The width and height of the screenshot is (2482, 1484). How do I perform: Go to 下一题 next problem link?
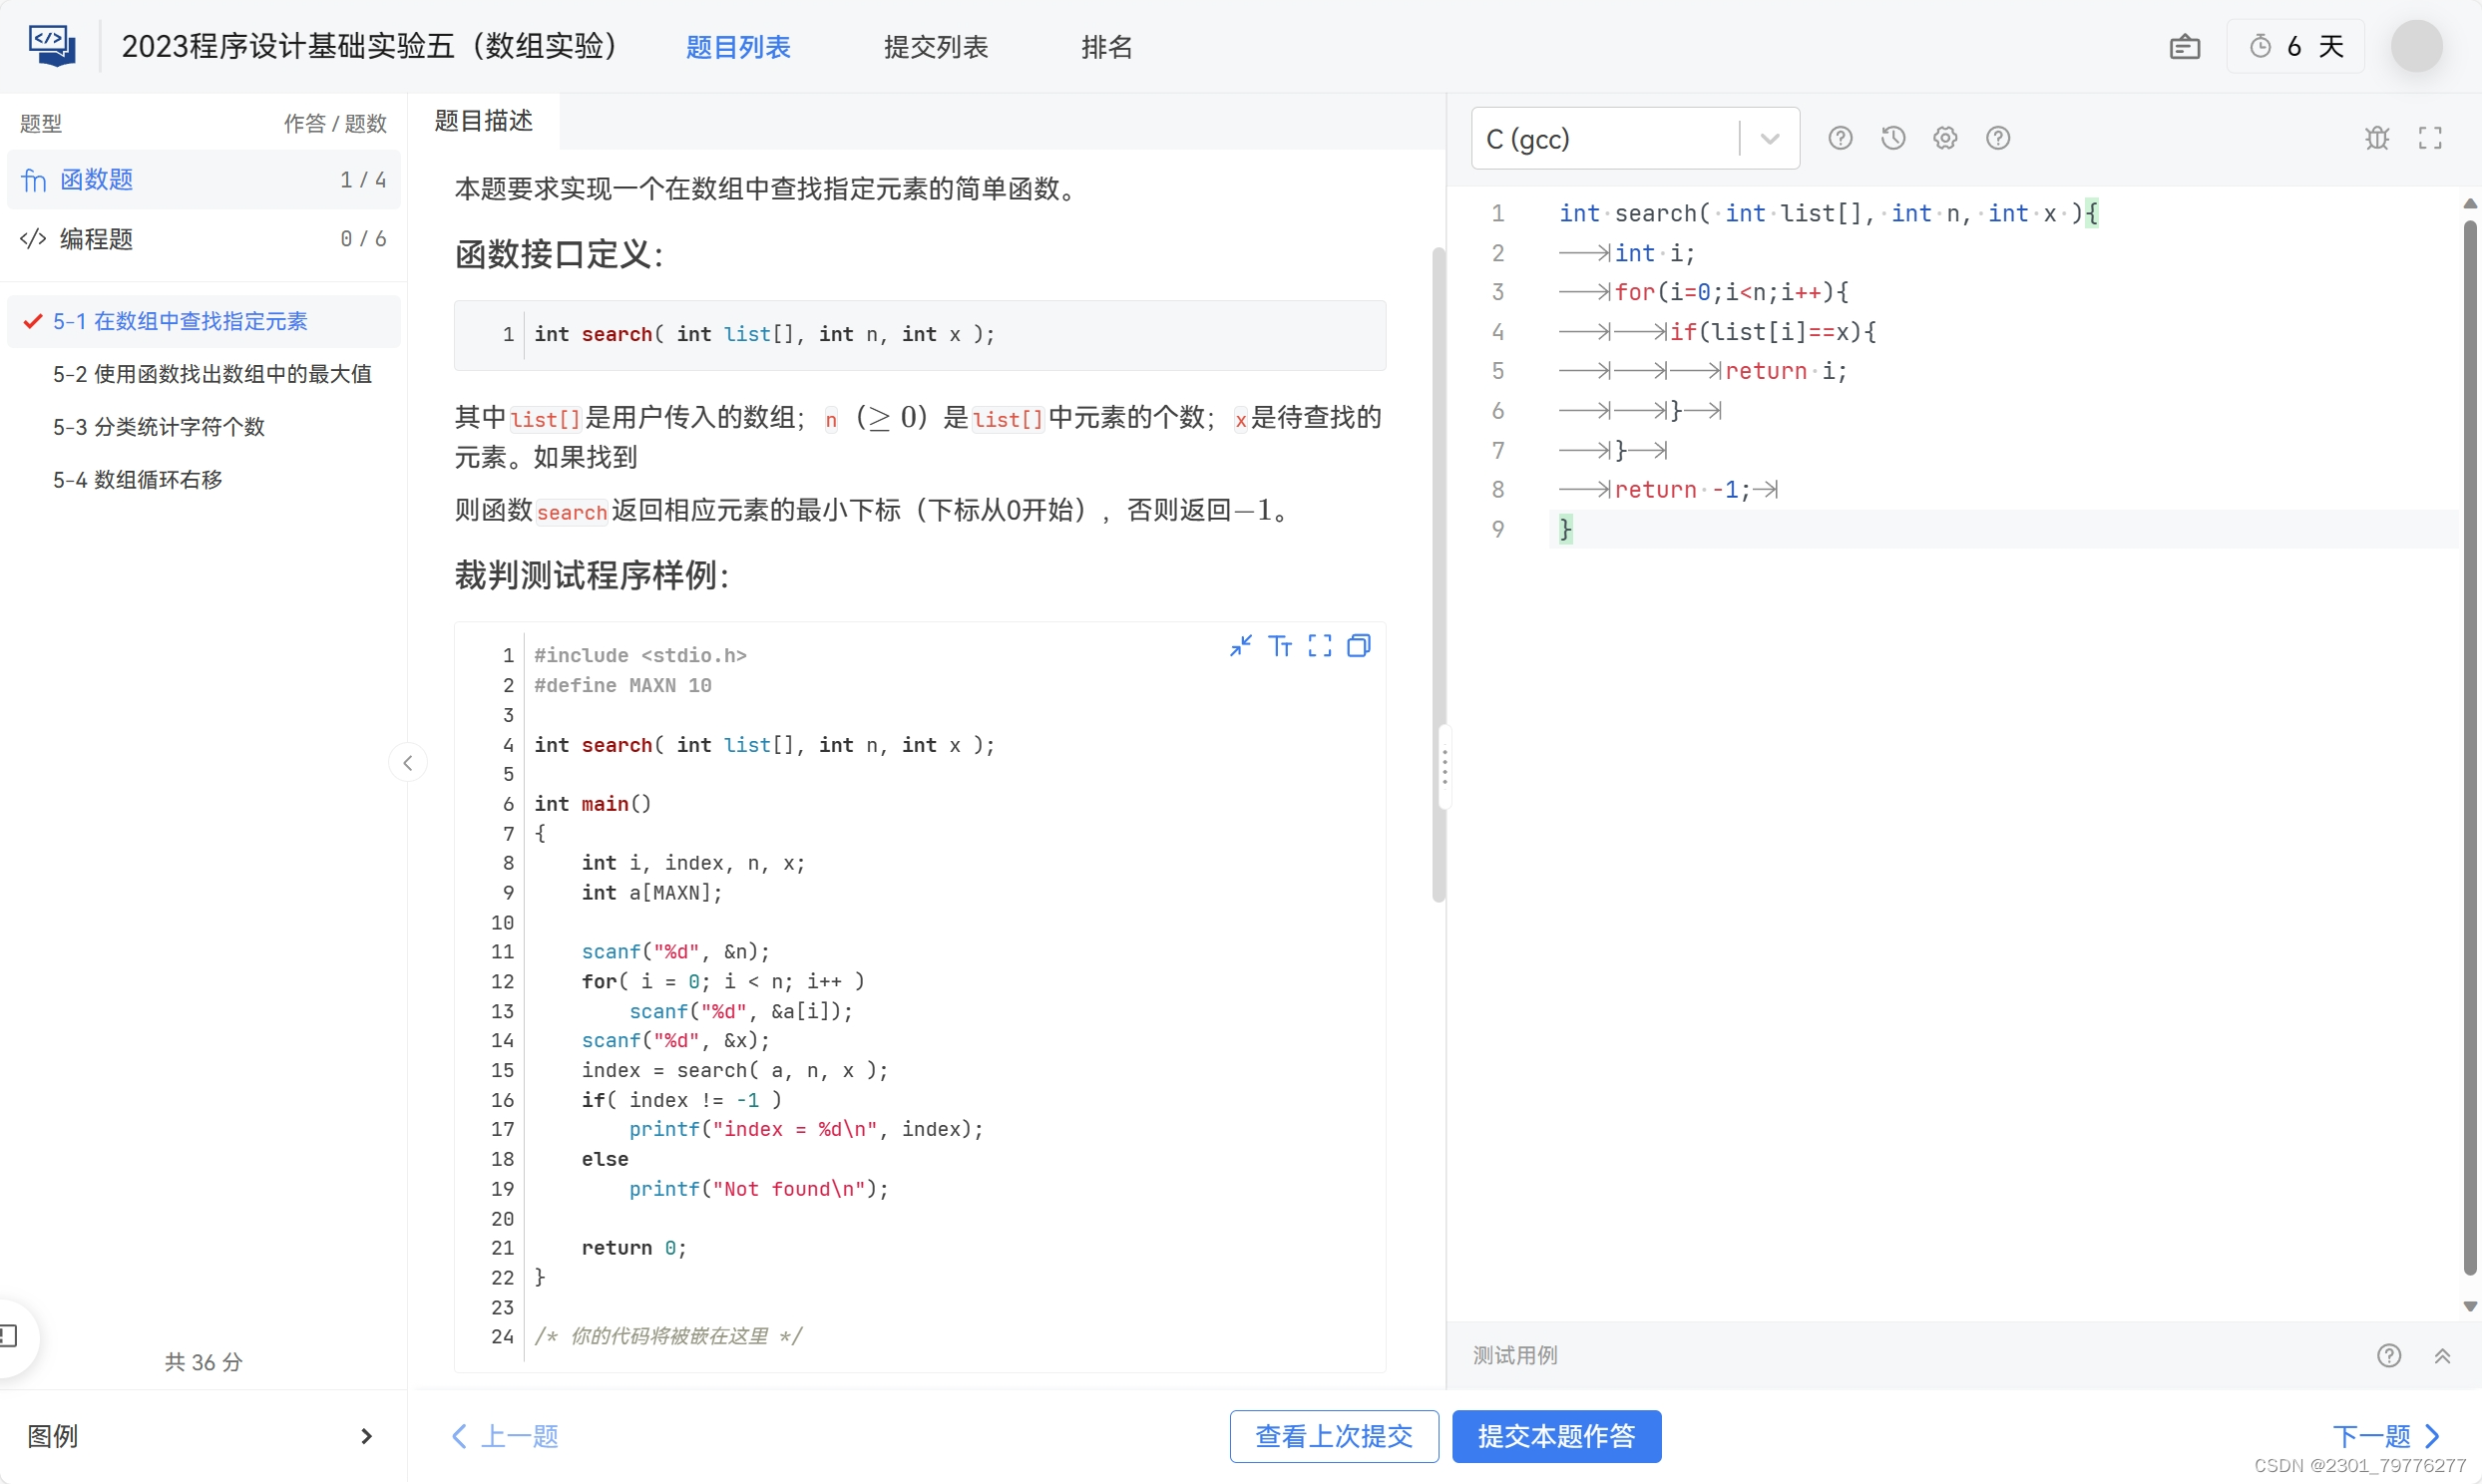pyautogui.click(x=2385, y=1437)
